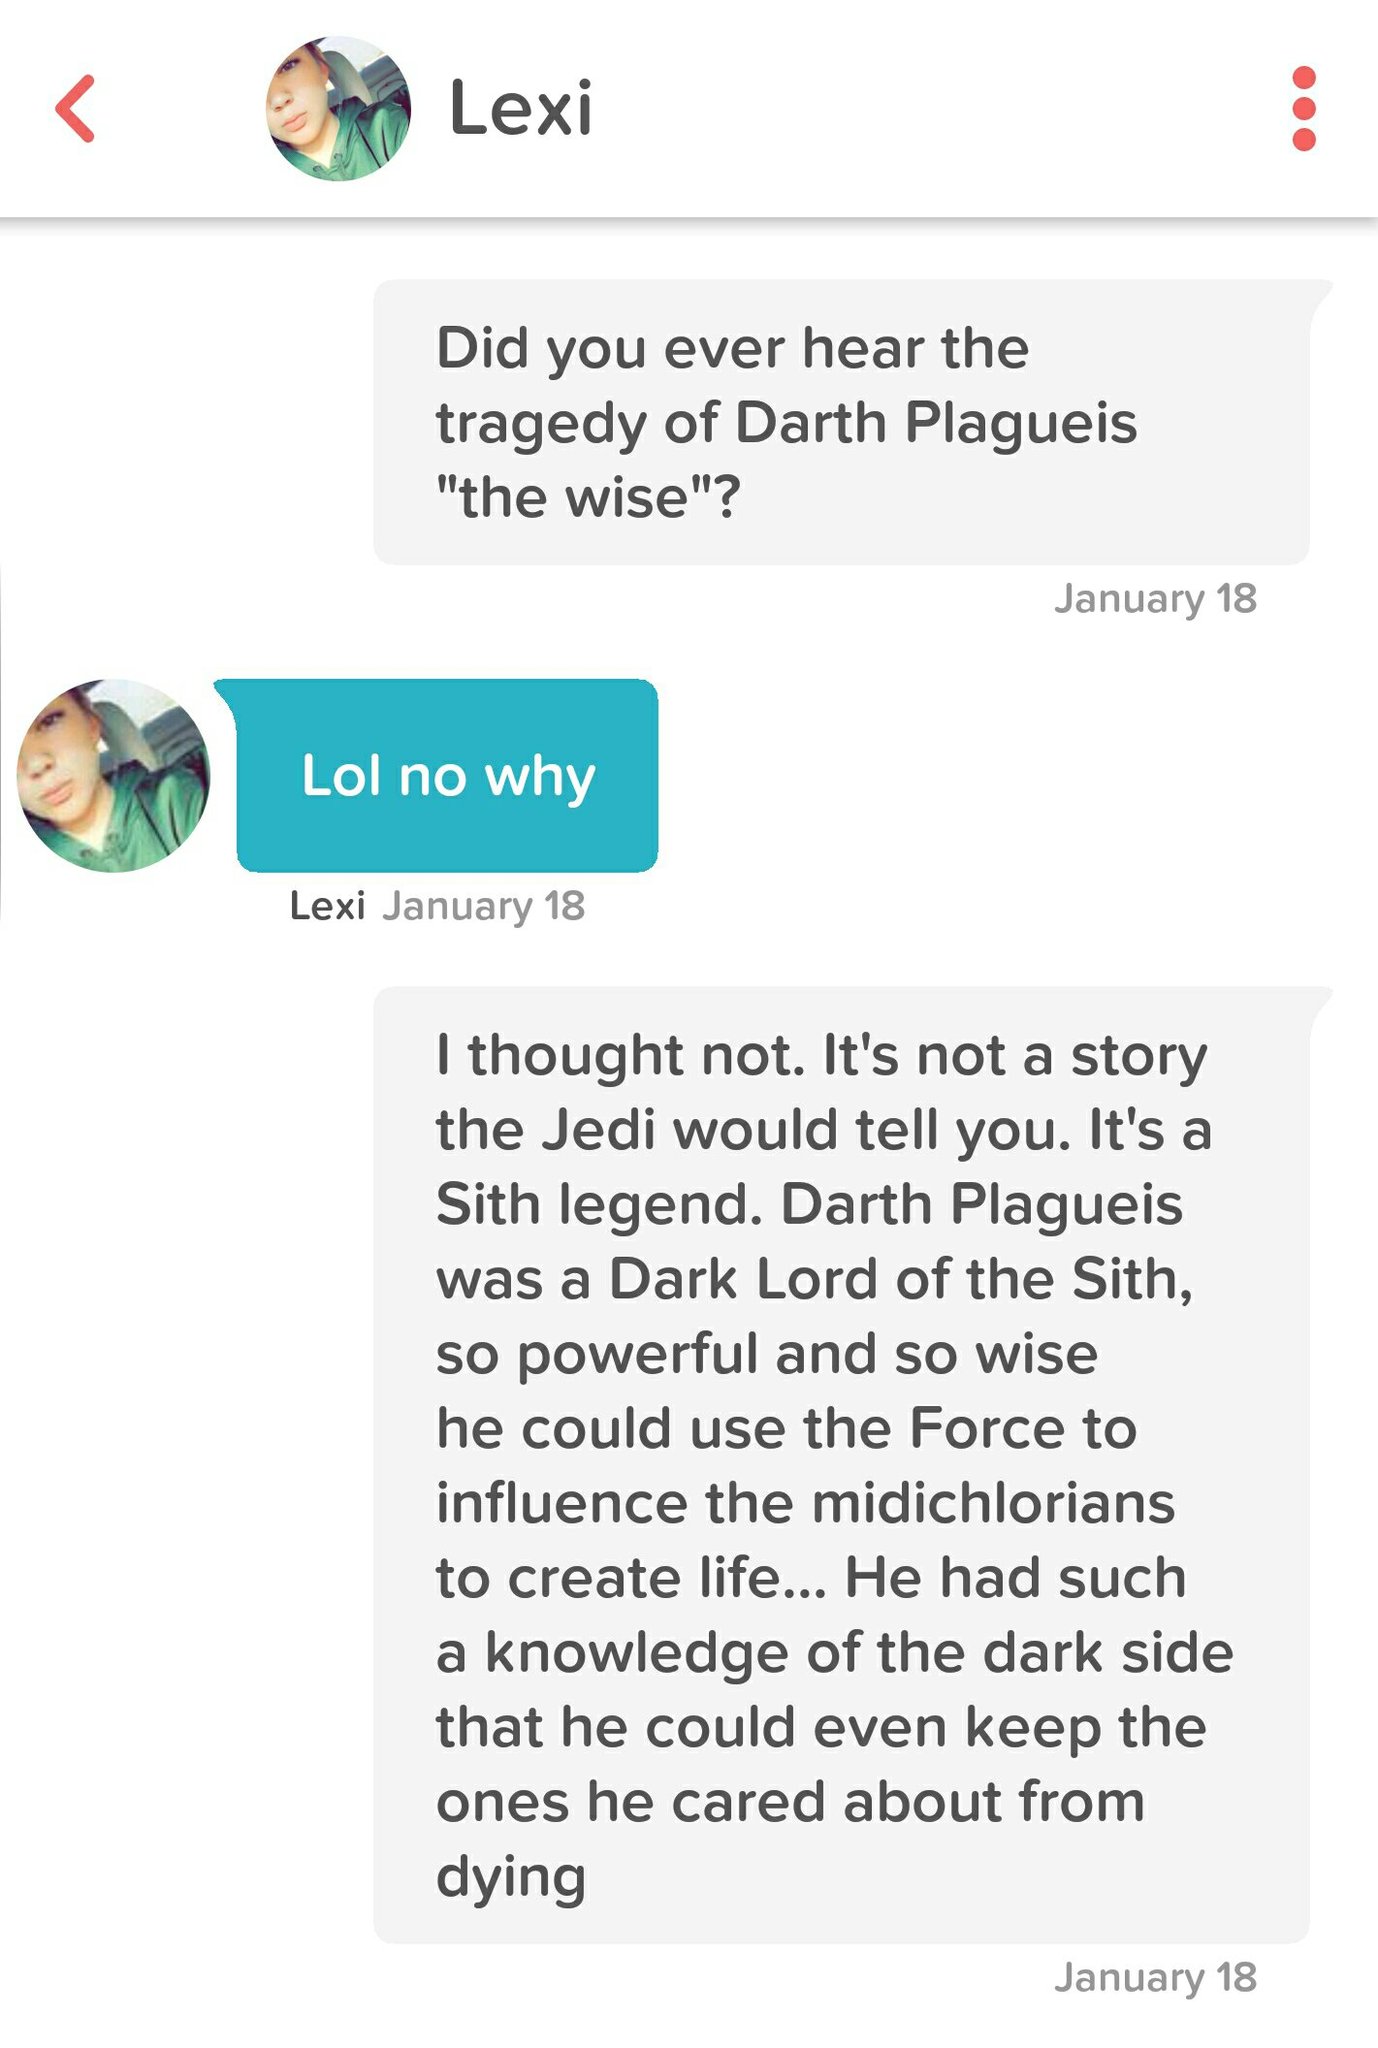Image resolution: width=1378 pixels, height=2048 pixels.
Task: Tap "a knowledge of the dark side" line
Action: pyautogui.click(x=834, y=1653)
